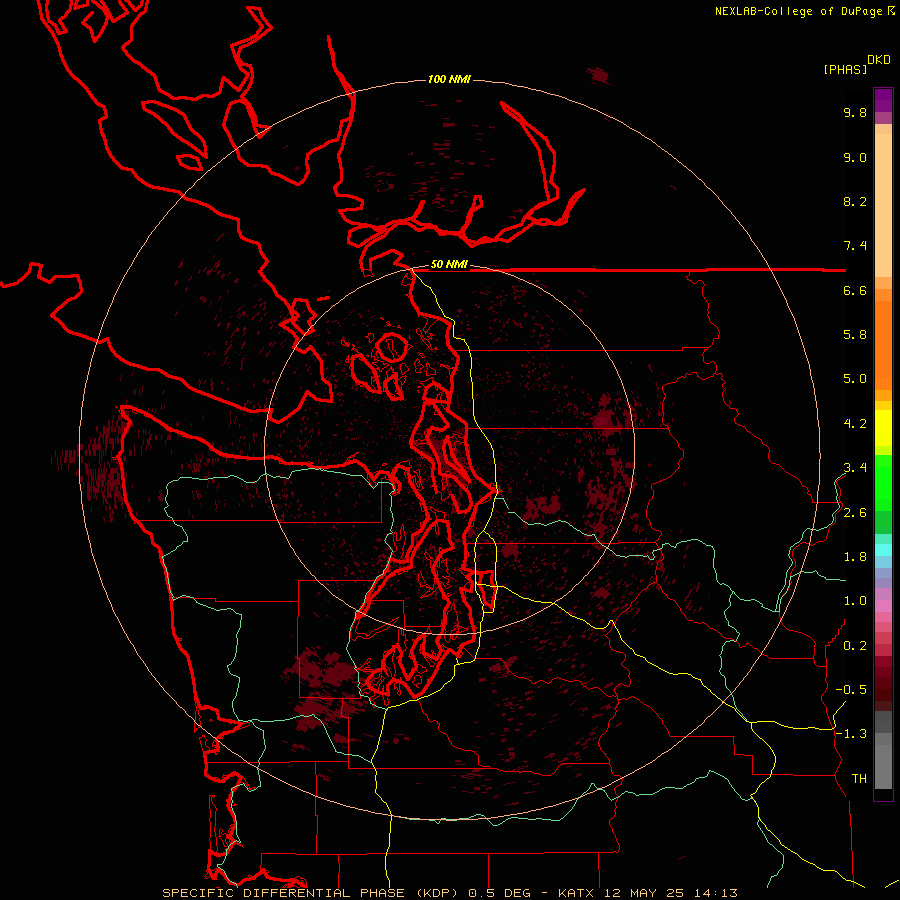Click the 4.2 scale value

[855, 424]
